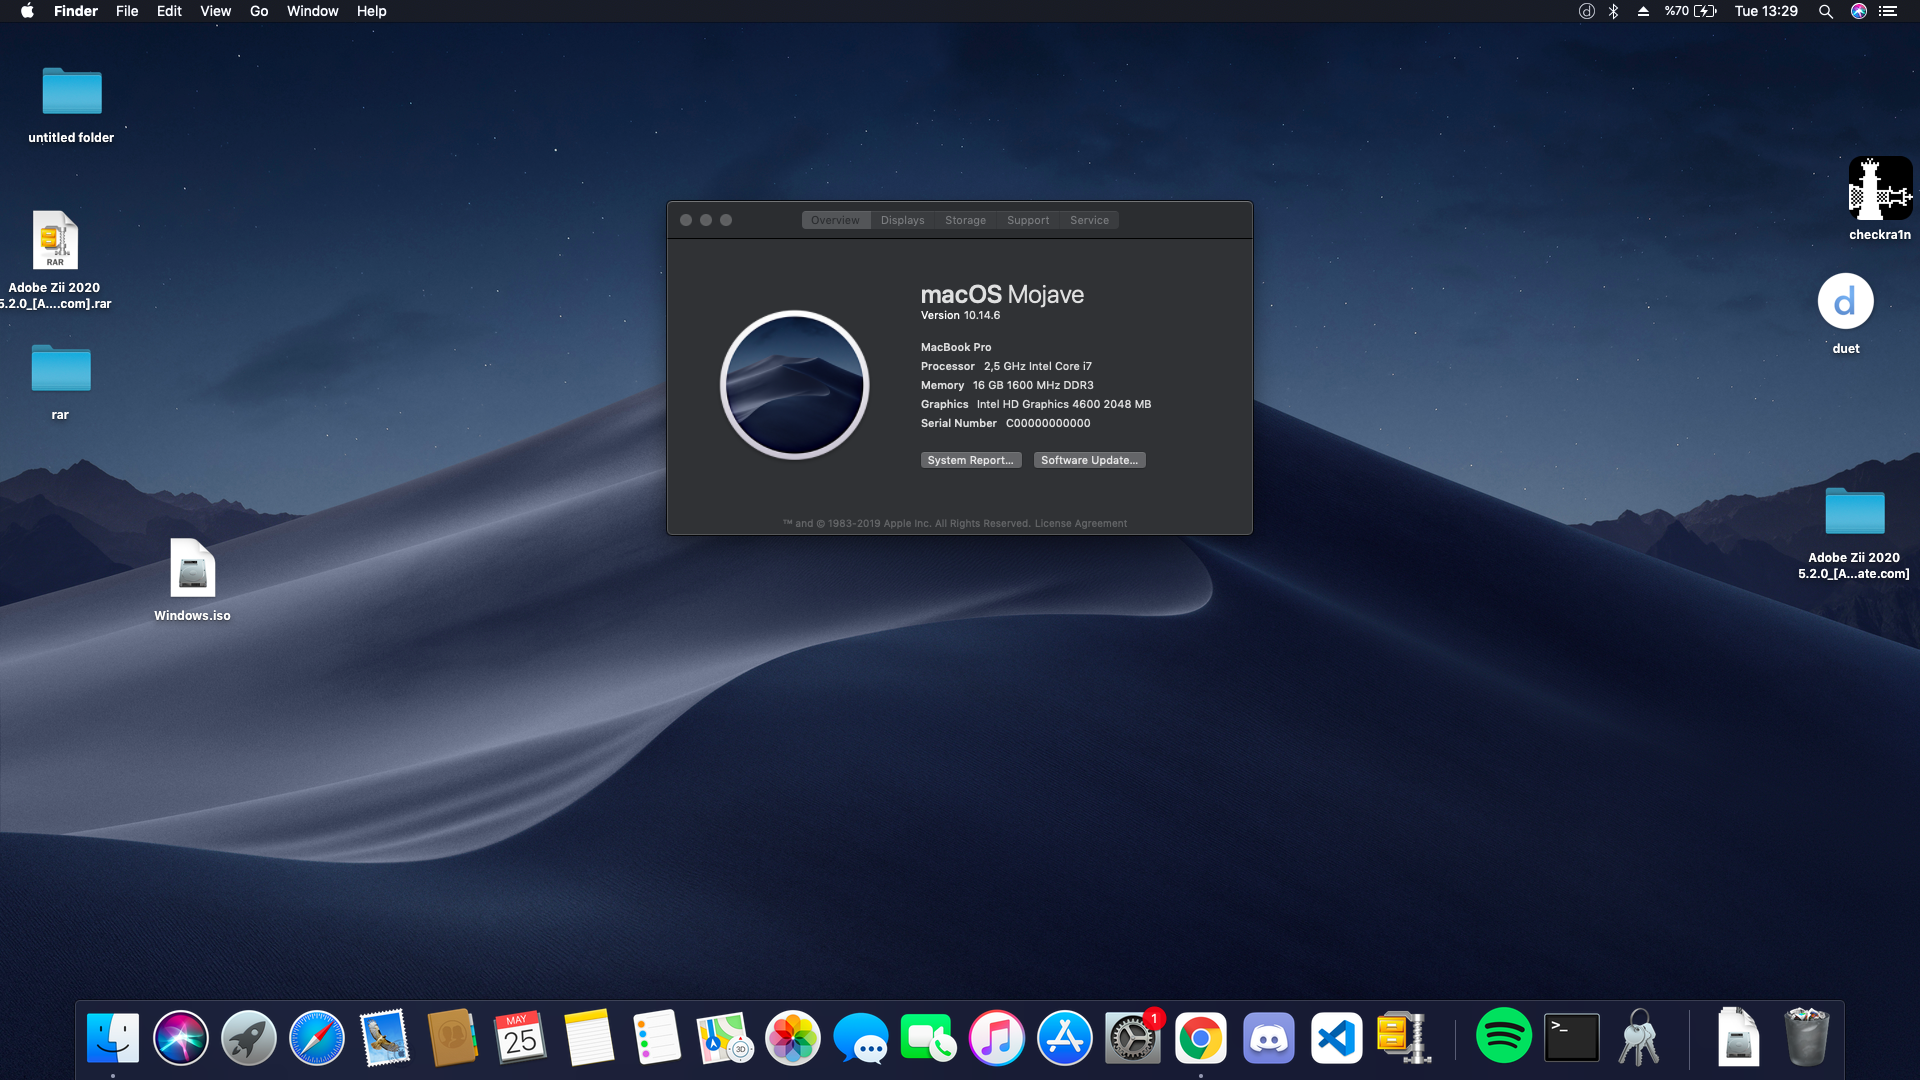Click Siri icon in menu bar
Viewport: 1920px width, 1080px height.
point(1858,11)
